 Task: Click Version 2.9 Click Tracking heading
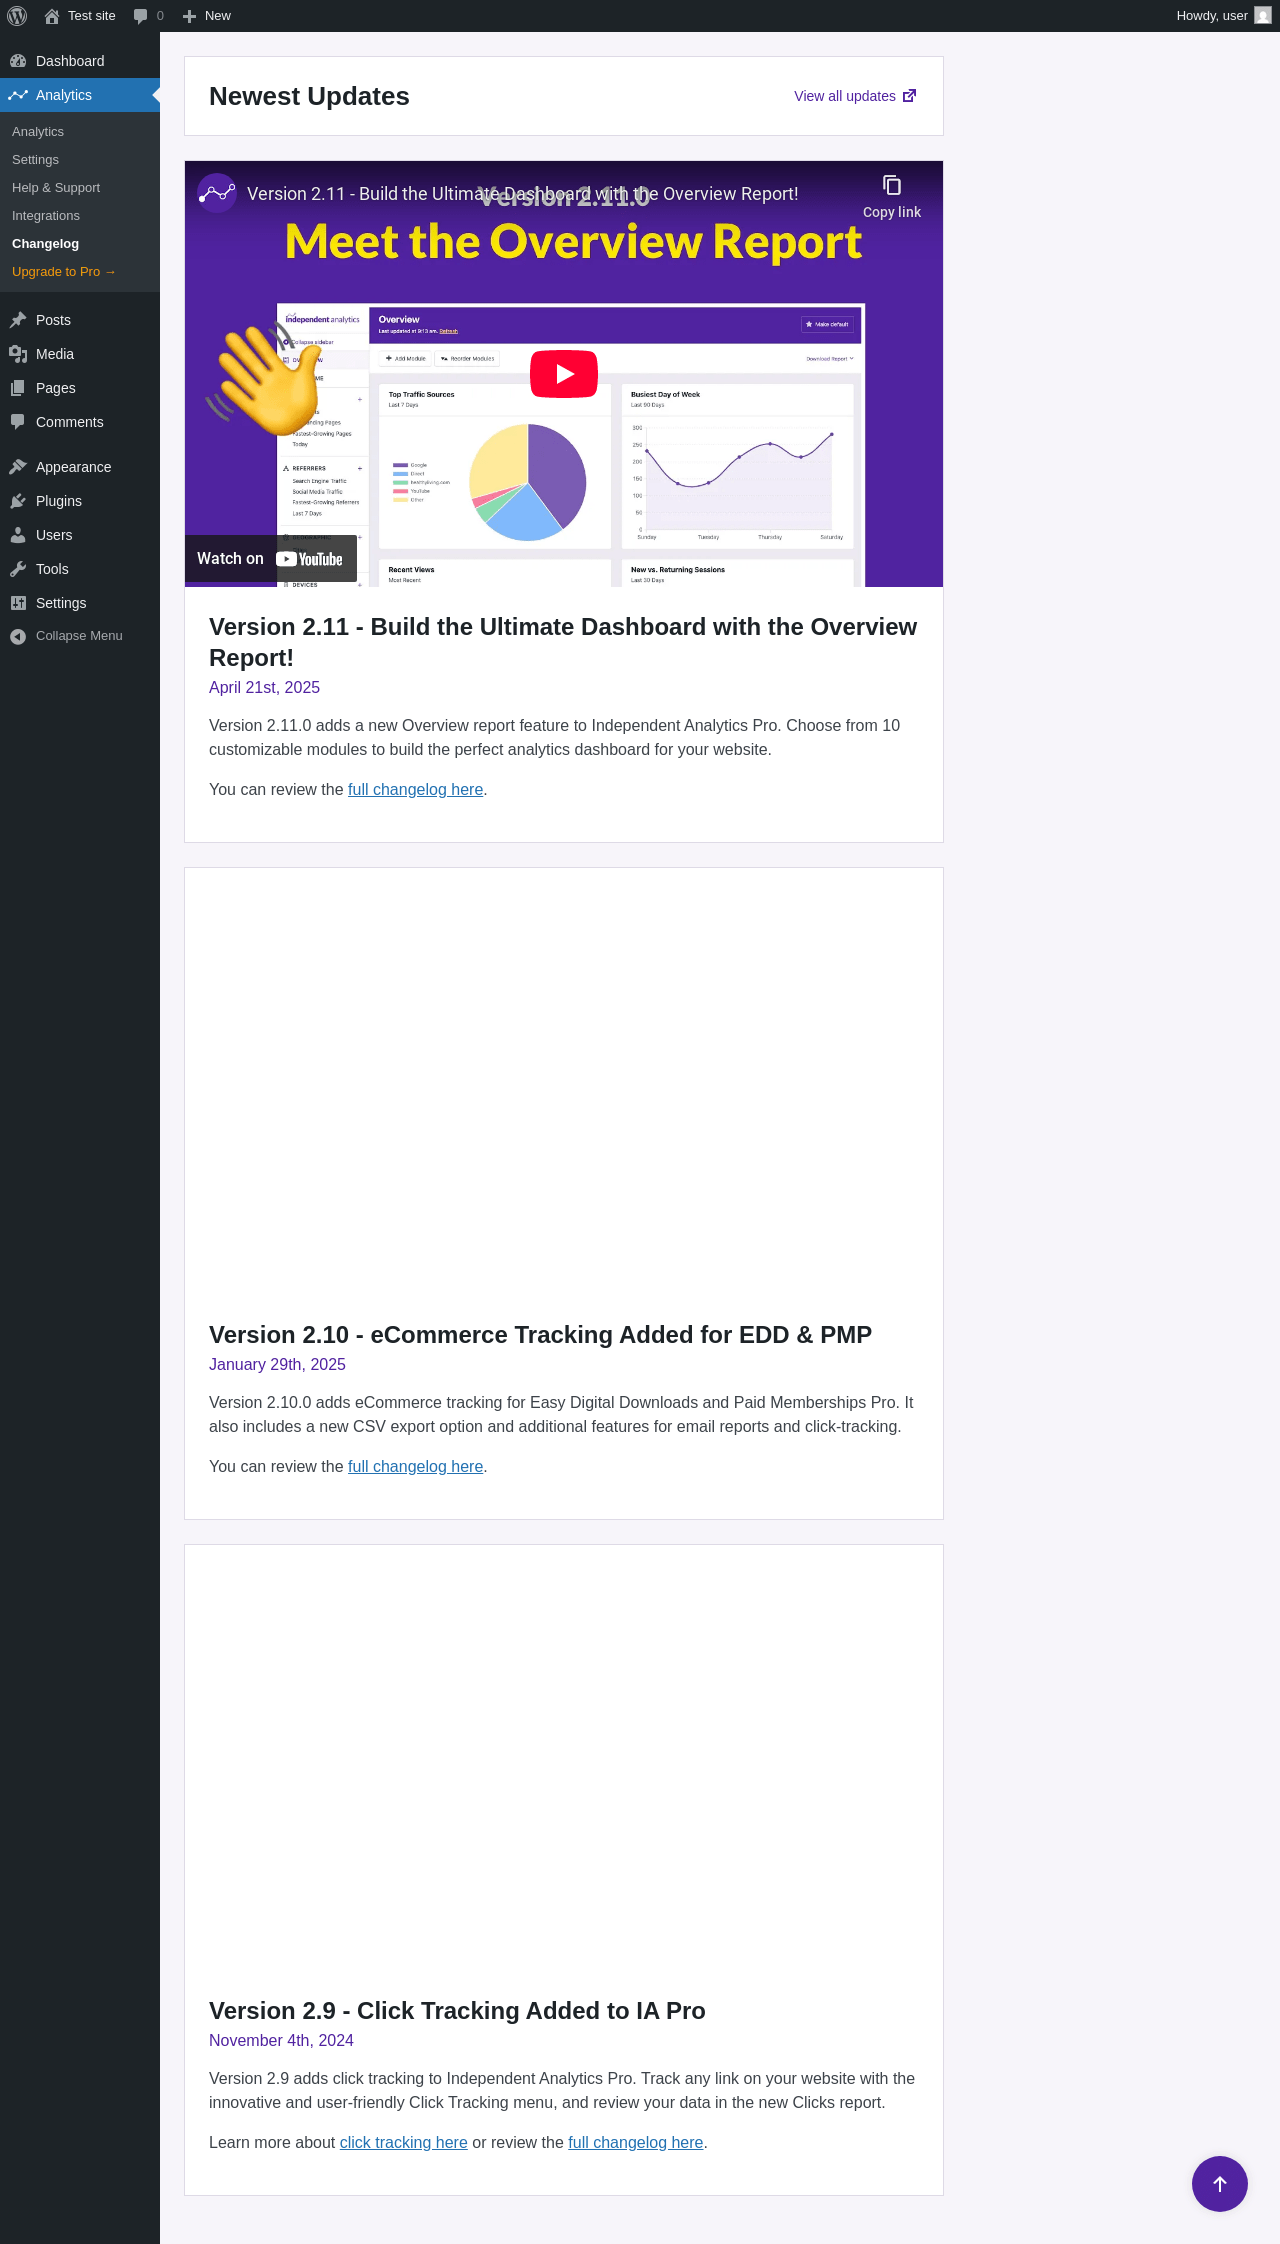pyautogui.click(x=457, y=2011)
